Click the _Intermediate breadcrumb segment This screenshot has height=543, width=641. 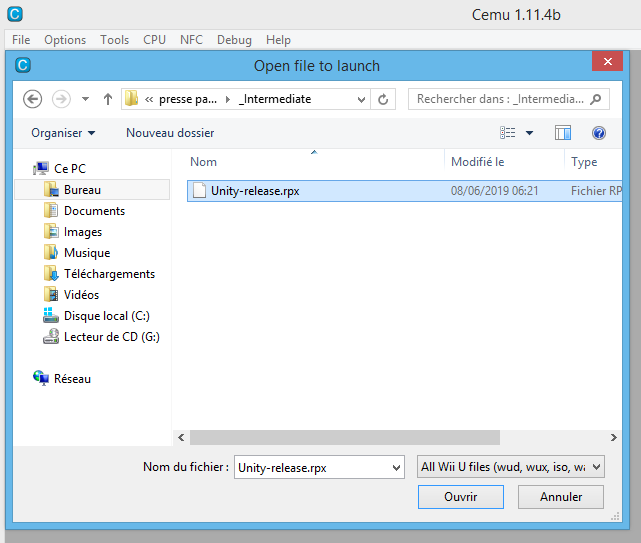[275, 99]
